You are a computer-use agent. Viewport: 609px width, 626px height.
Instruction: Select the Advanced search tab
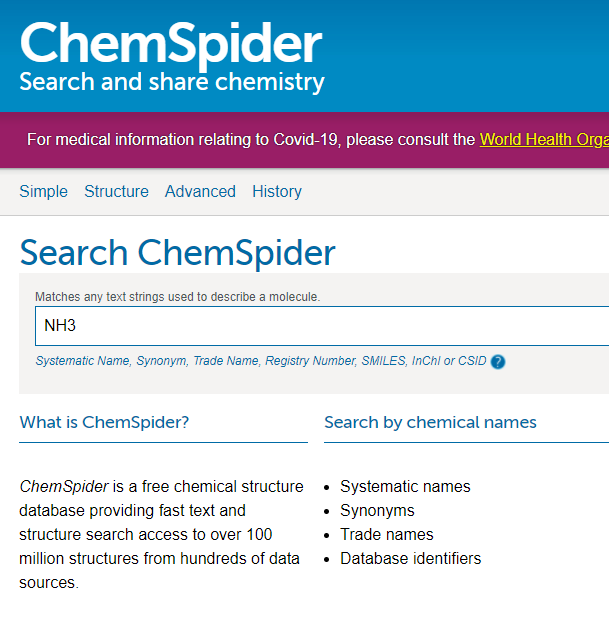click(x=200, y=191)
